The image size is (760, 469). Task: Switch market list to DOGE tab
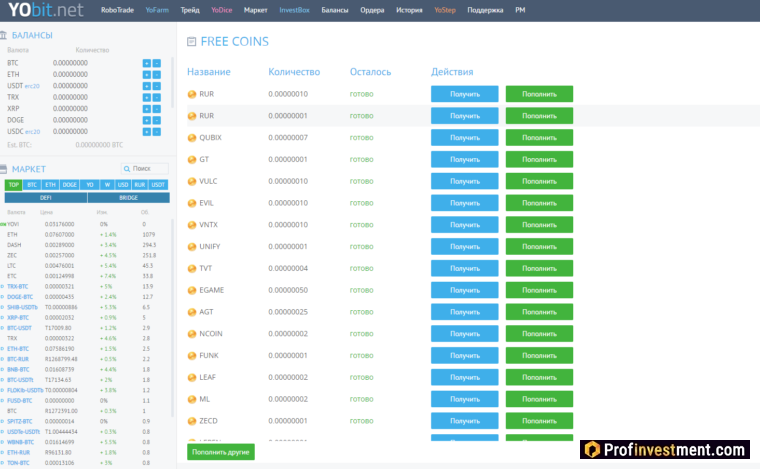click(69, 185)
